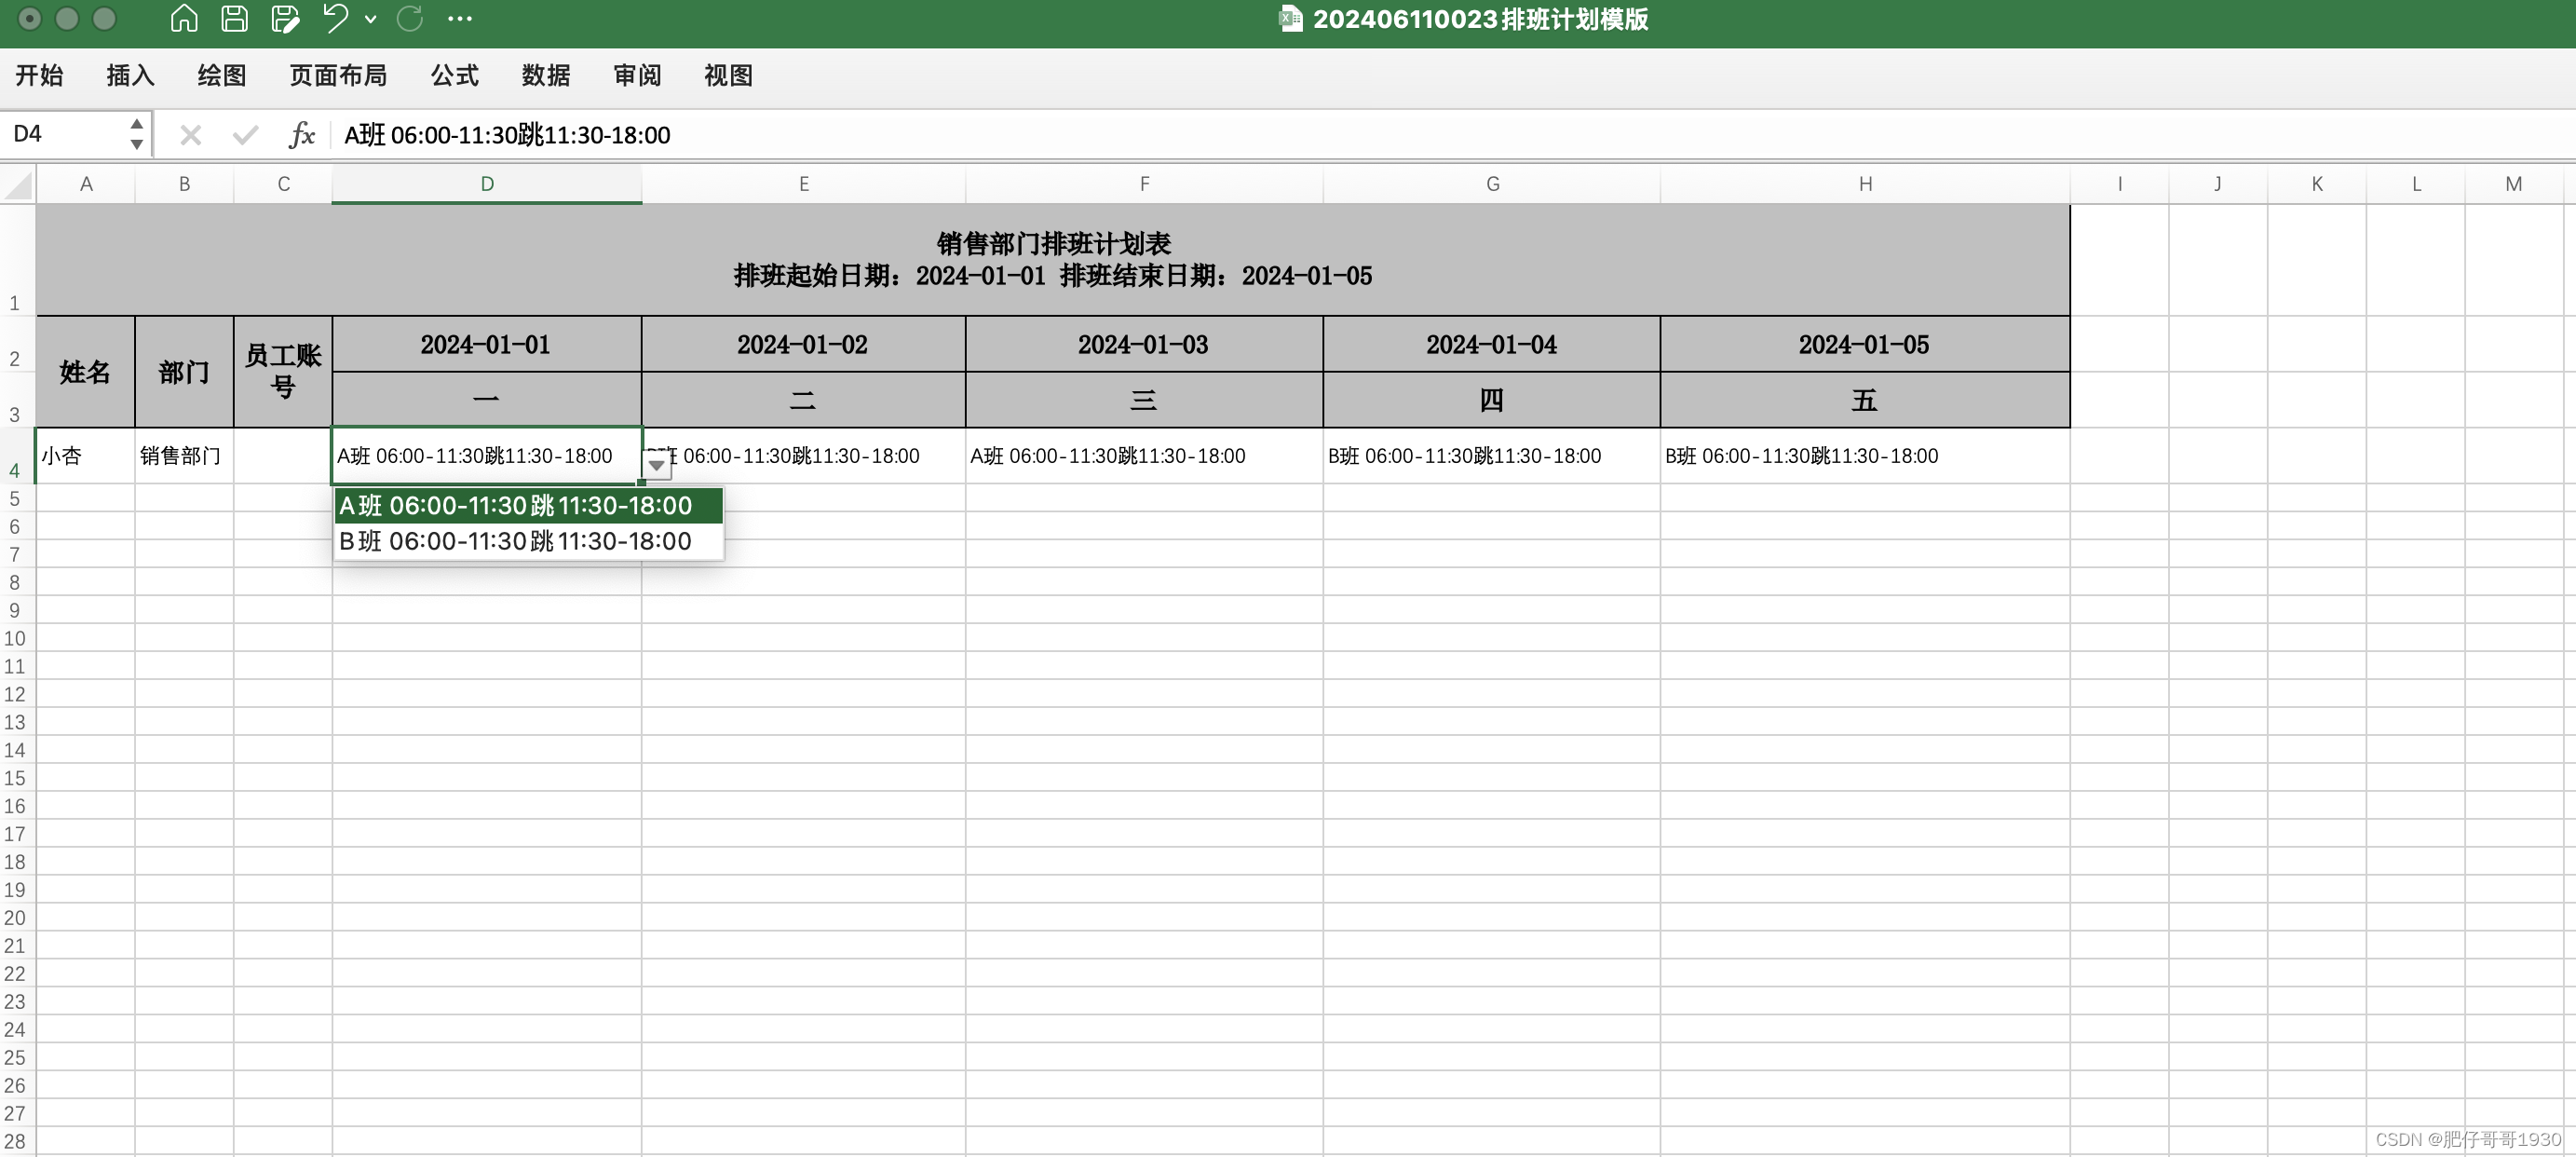Undo the last action
The image size is (2576, 1157).
pos(335,19)
